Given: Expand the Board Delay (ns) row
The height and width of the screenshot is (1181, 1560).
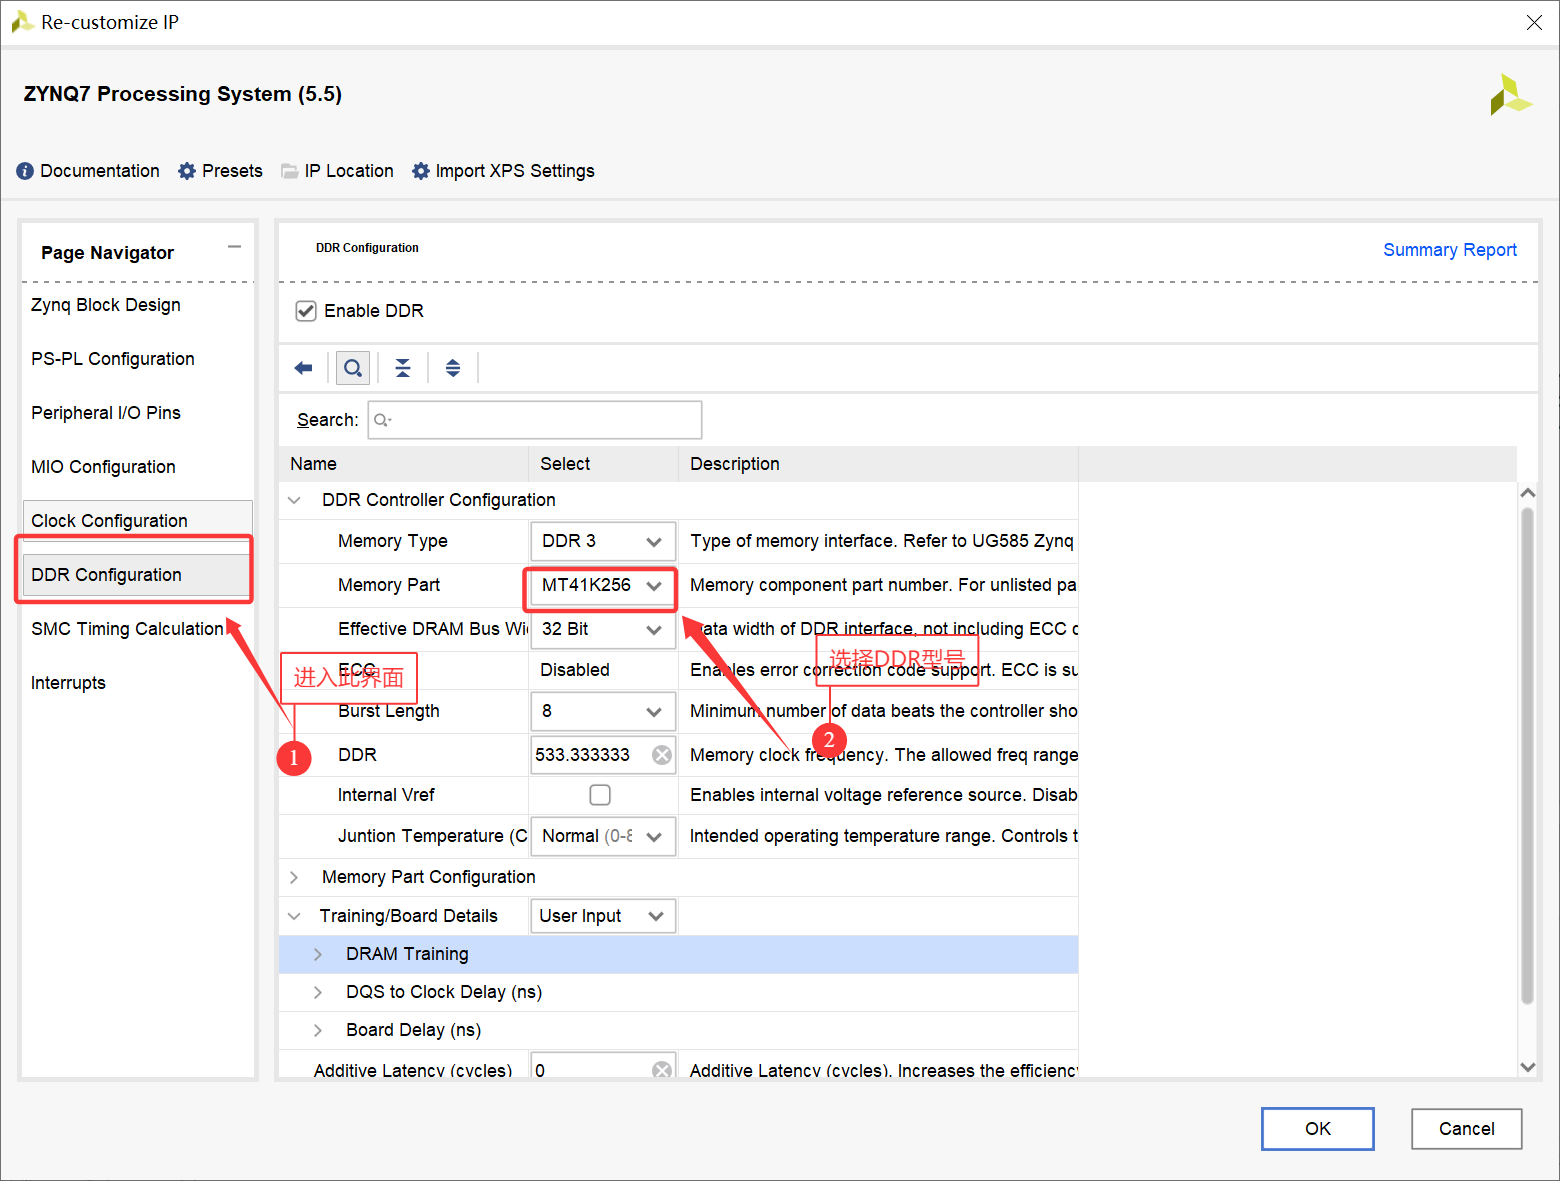Looking at the screenshot, I should [x=318, y=1030].
